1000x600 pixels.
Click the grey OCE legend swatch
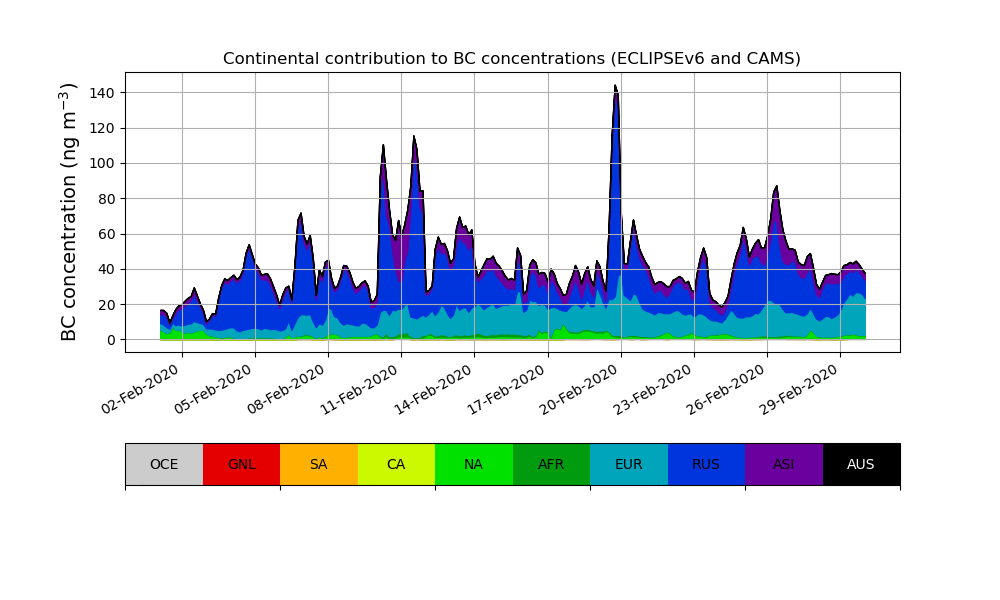pyautogui.click(x=164, y=464)
